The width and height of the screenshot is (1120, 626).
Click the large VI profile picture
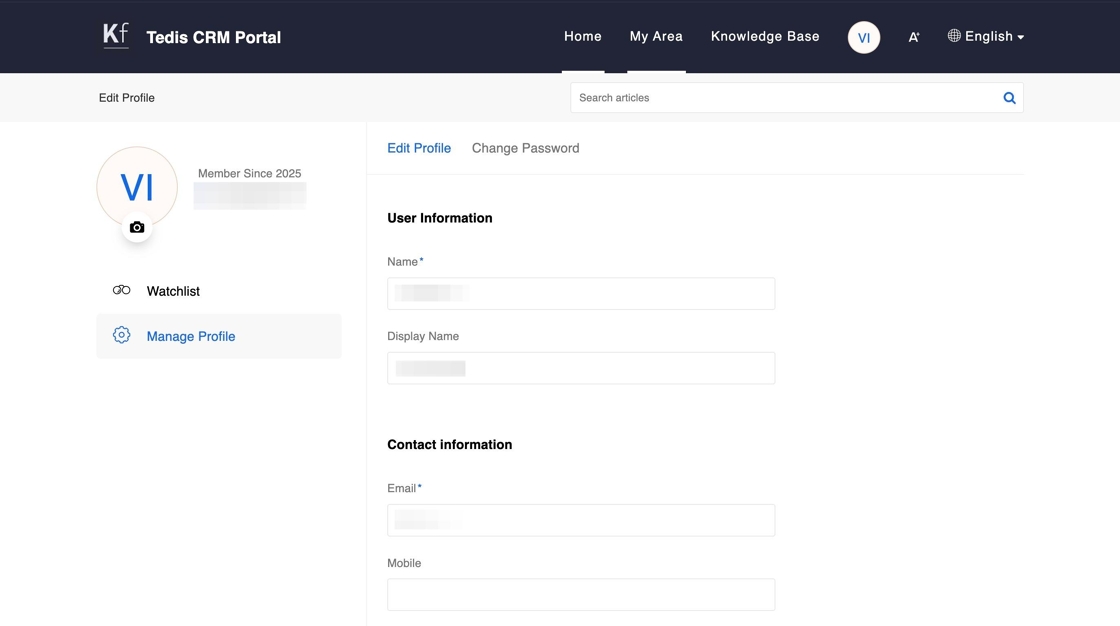coord(137,186)
